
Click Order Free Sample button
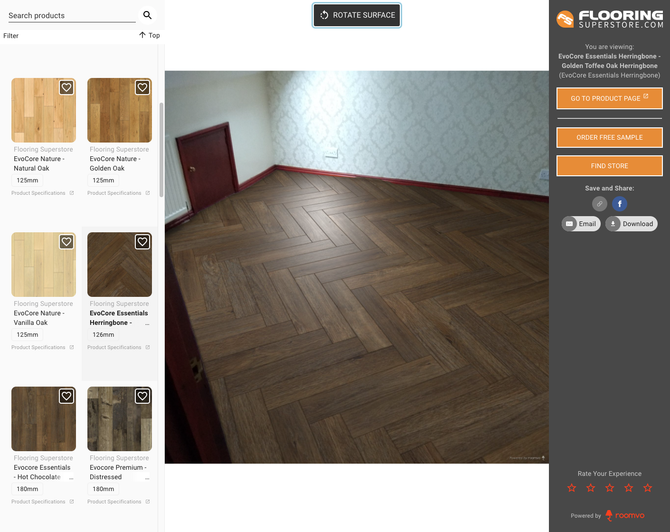click(x=609, y=137)
